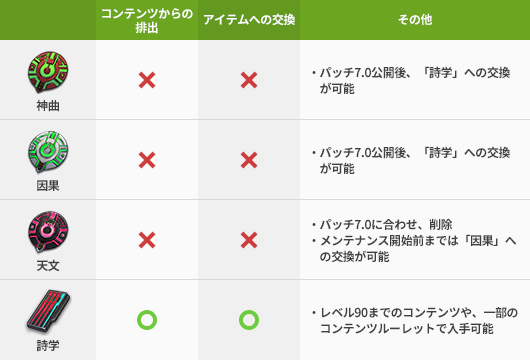Click the 神曲 label text
Screen dimensions: 530x360
click(x=48, y=106)
